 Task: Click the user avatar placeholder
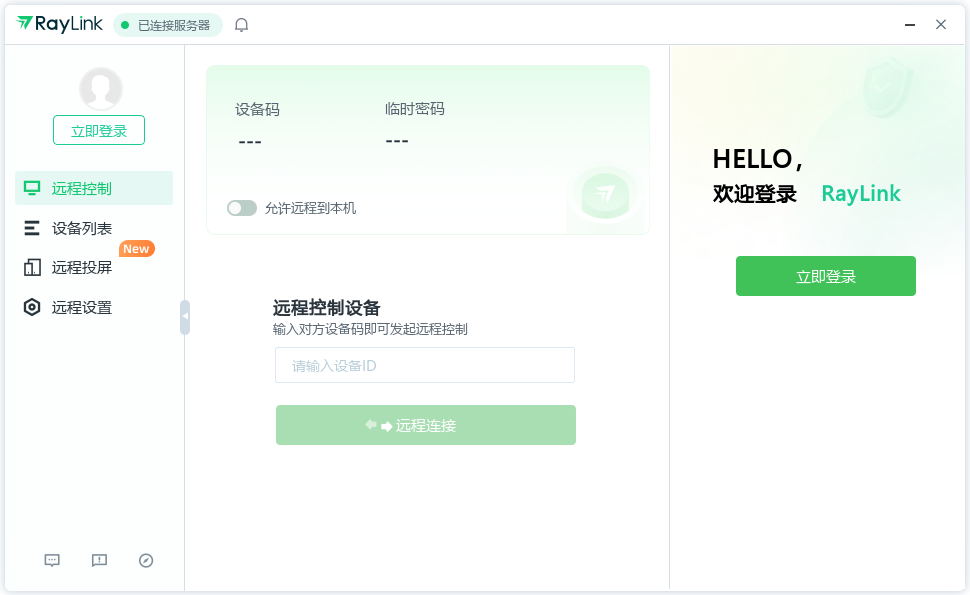tap(99, 88)
